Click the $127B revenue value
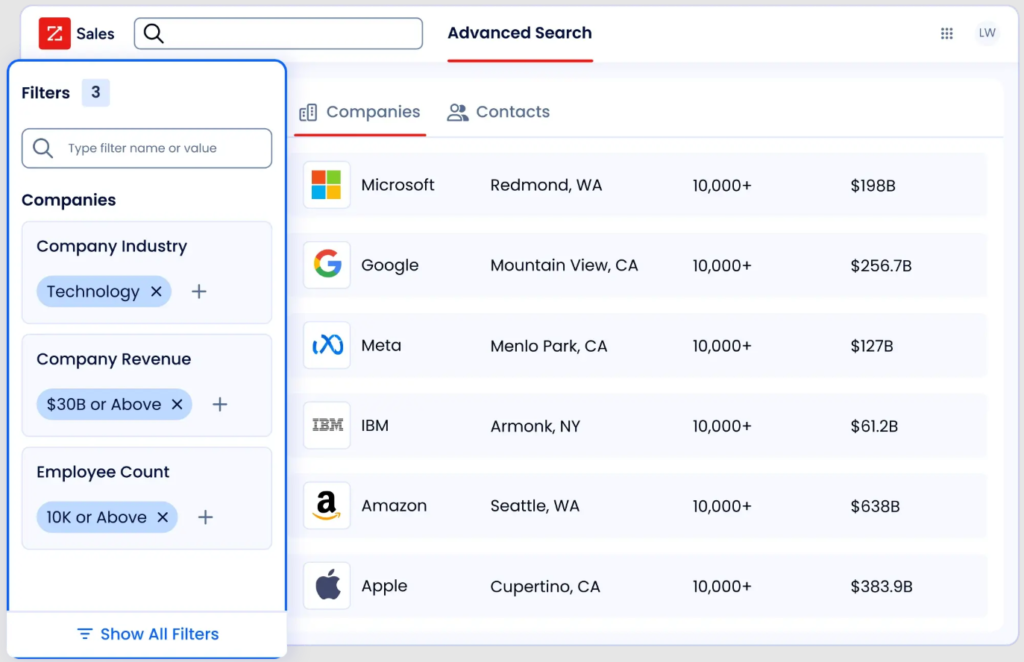 click(x=872, y=346)
